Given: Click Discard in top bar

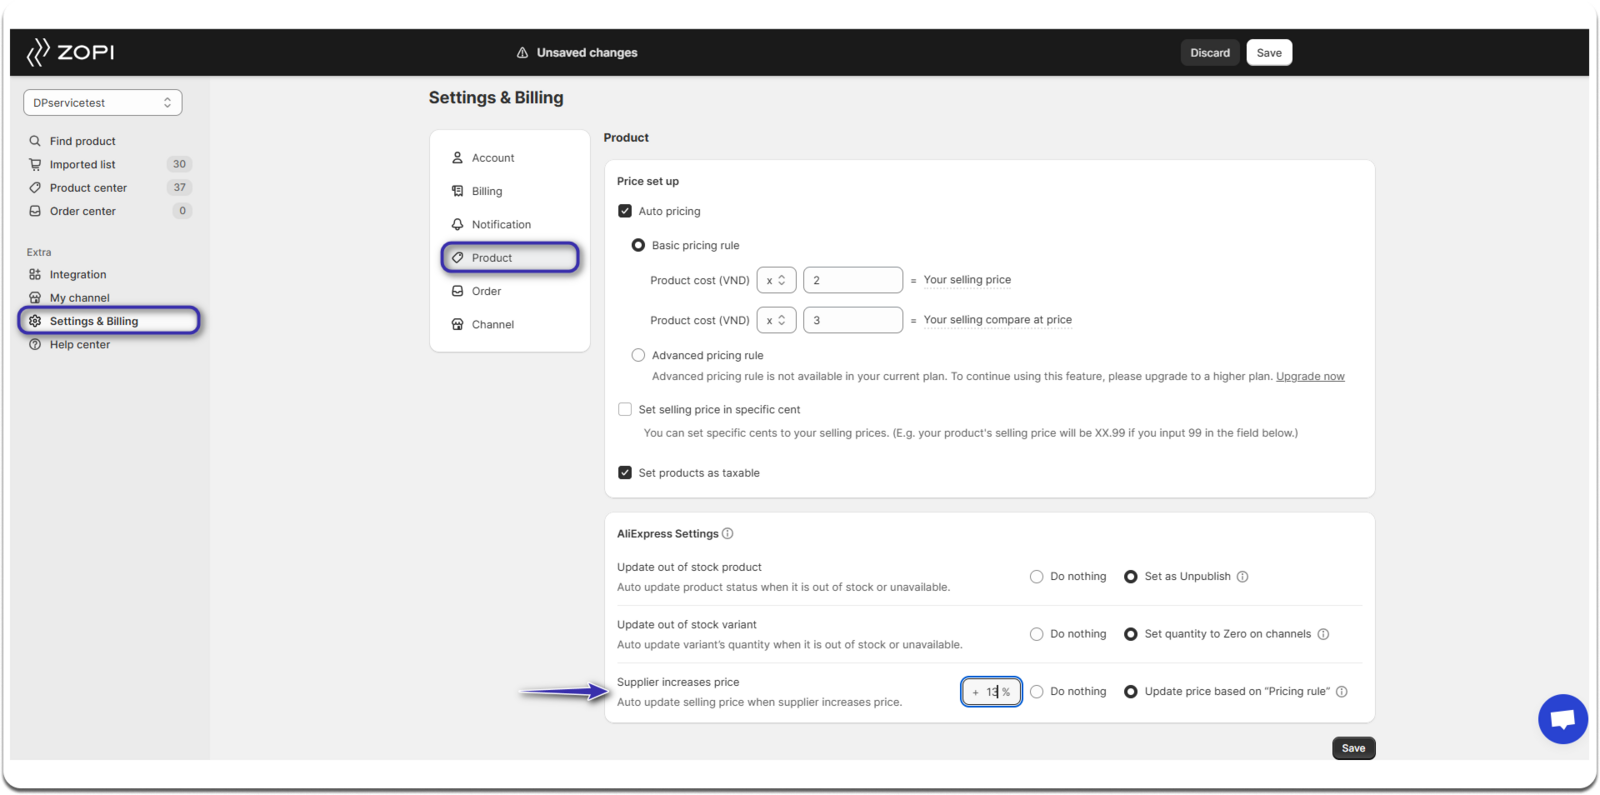Looking at the screenshot, I should [x=1210, y=53].
